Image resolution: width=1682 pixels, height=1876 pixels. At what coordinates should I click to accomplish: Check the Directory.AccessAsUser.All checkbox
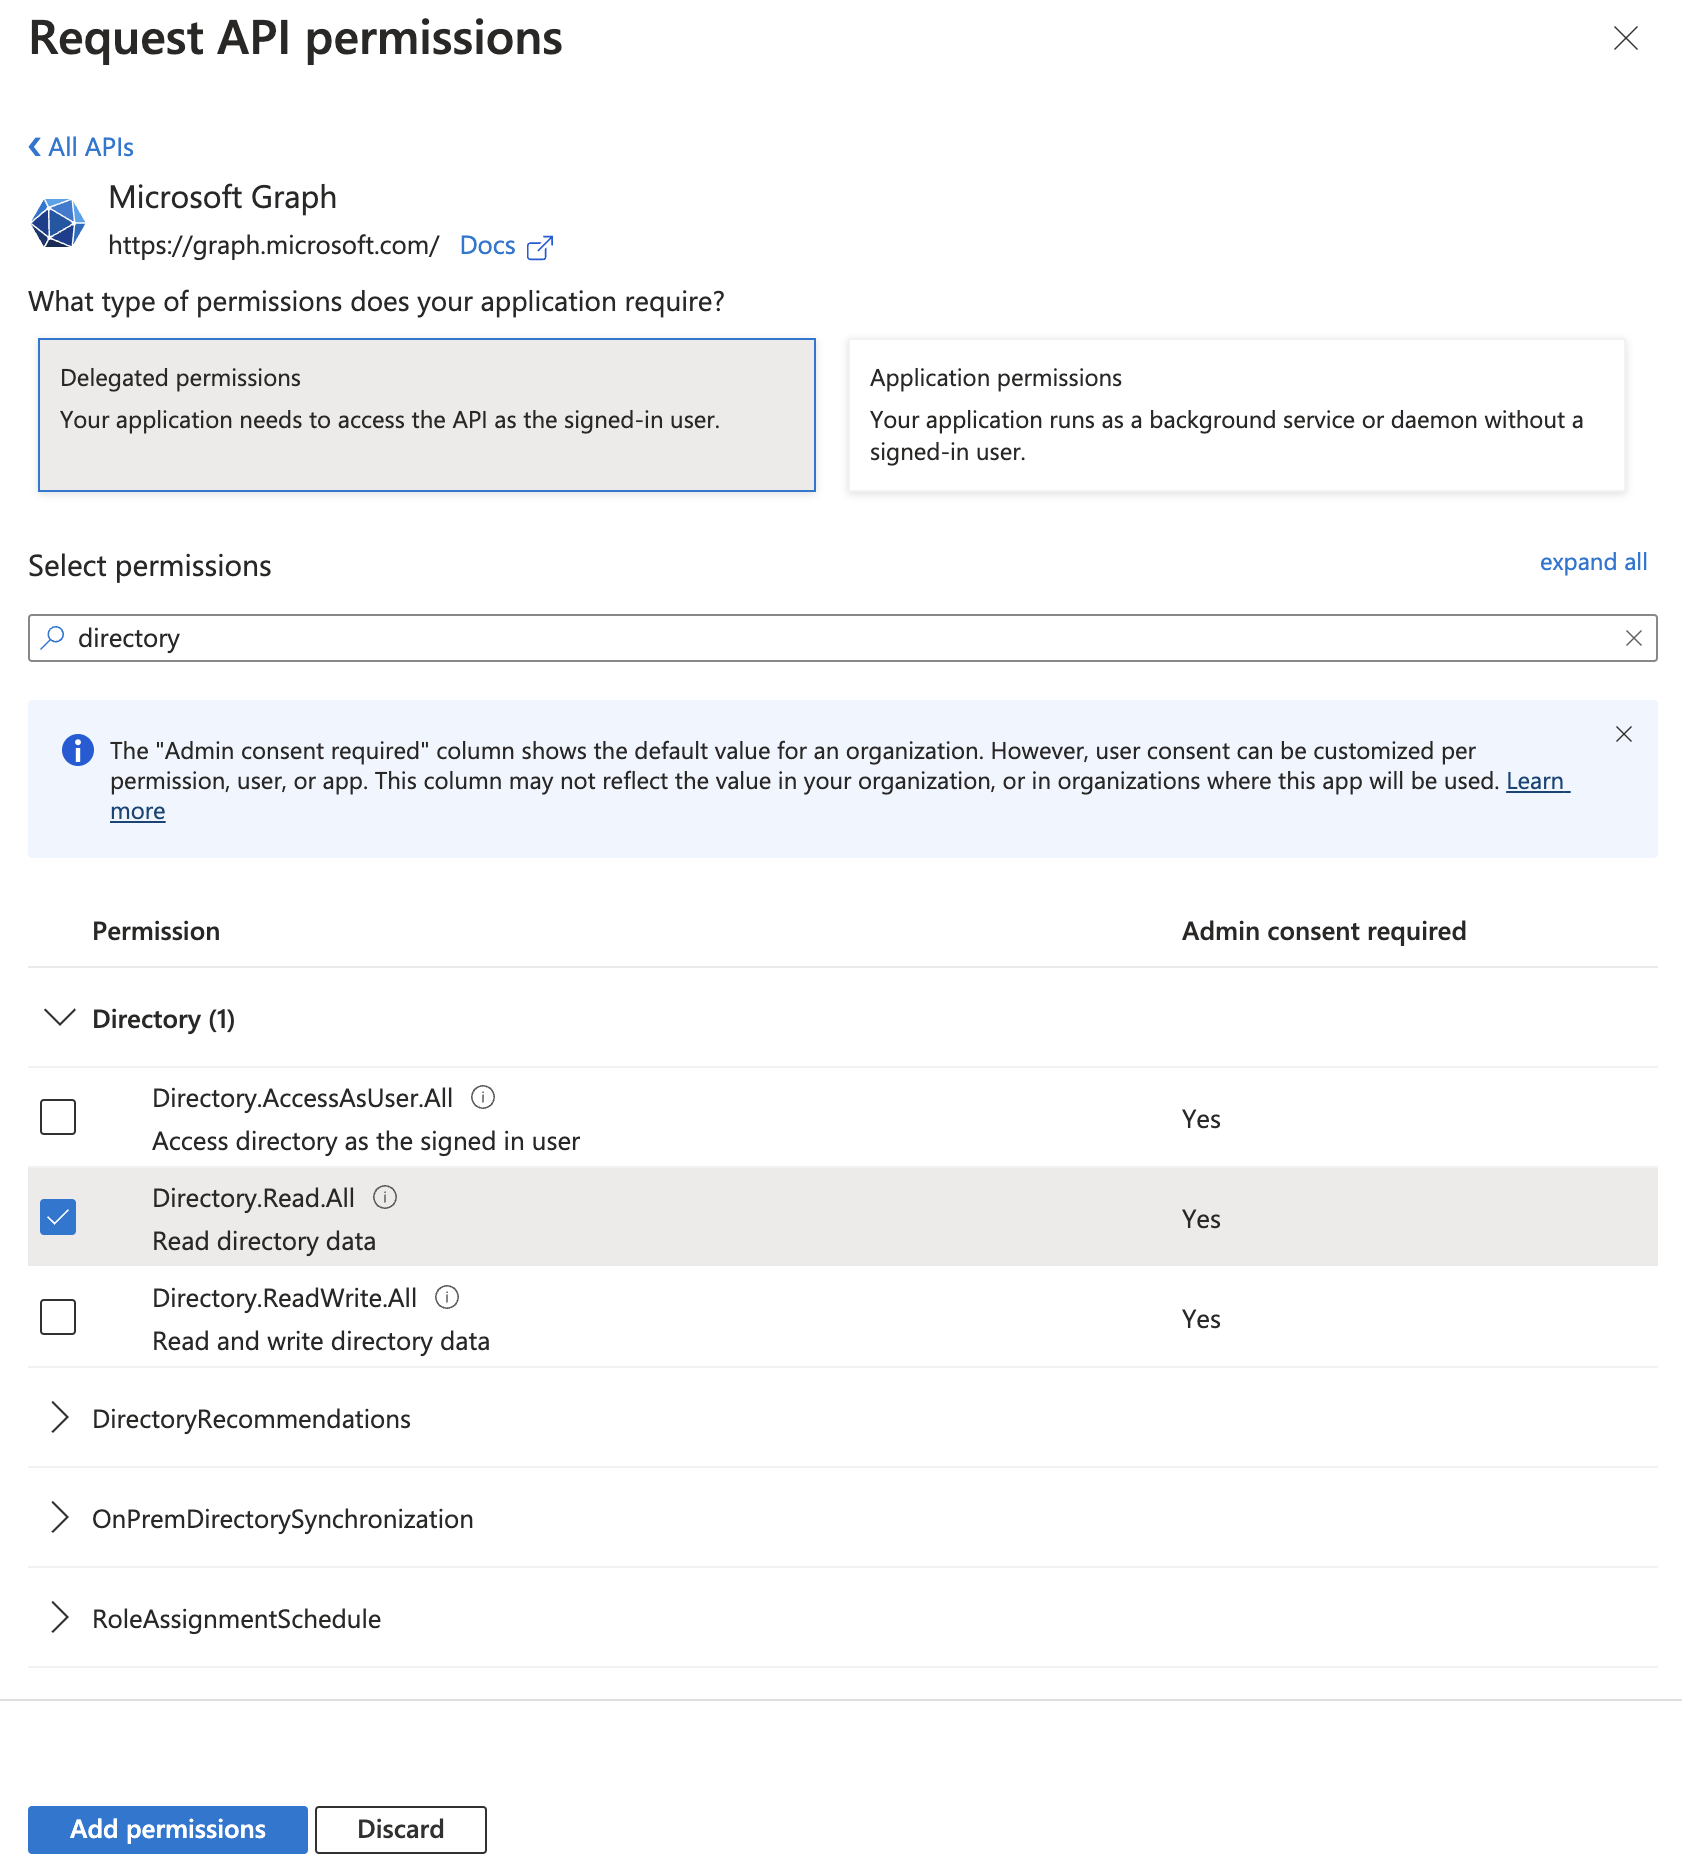tap(58, 1117)
